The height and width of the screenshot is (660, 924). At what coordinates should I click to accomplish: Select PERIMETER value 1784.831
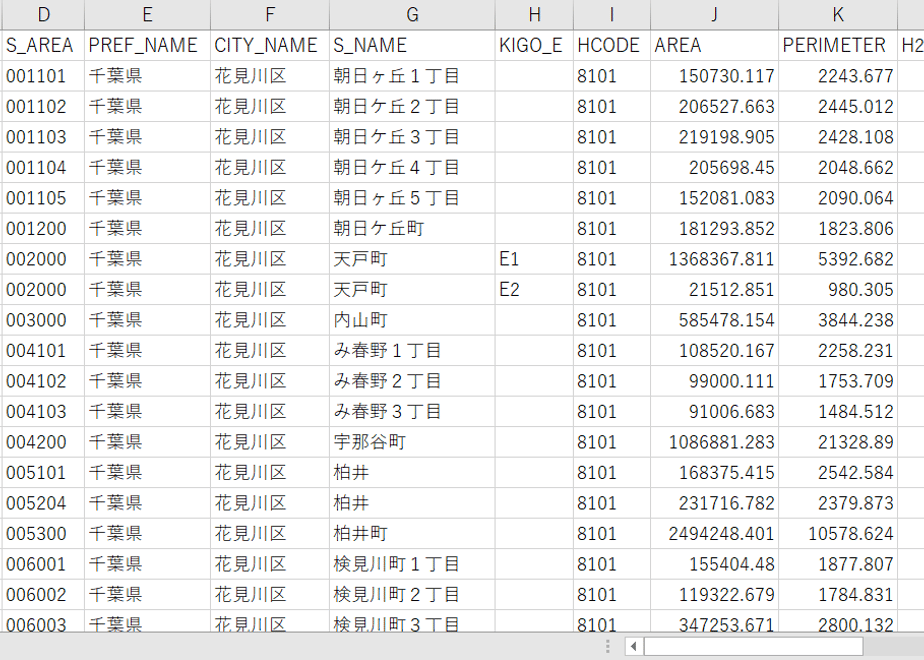(838, 595)
